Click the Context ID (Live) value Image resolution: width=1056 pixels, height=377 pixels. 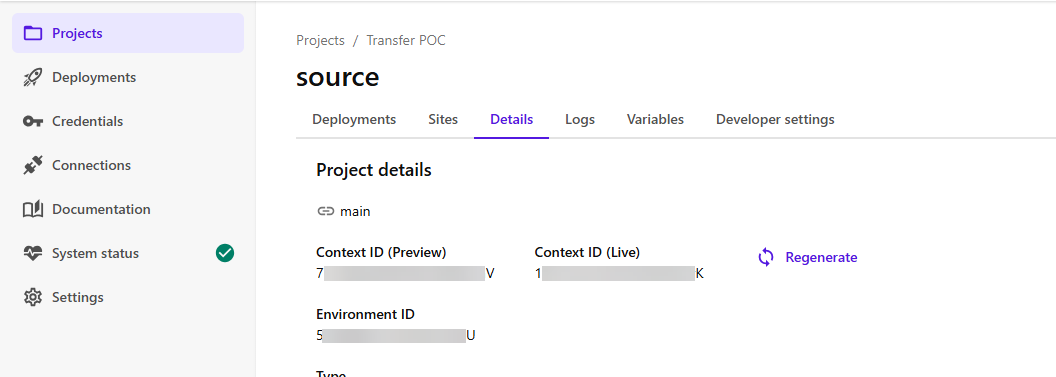coord(619,274)
